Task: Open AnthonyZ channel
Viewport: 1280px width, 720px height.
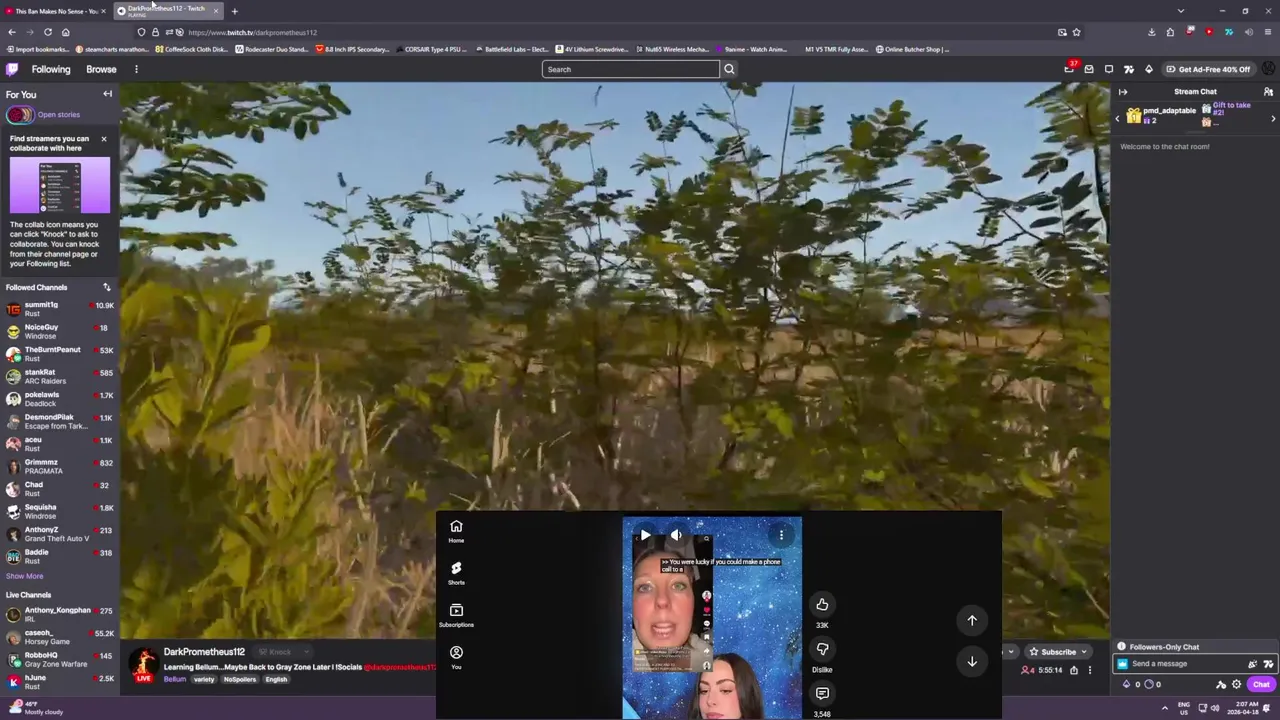Action: point(60,534)
